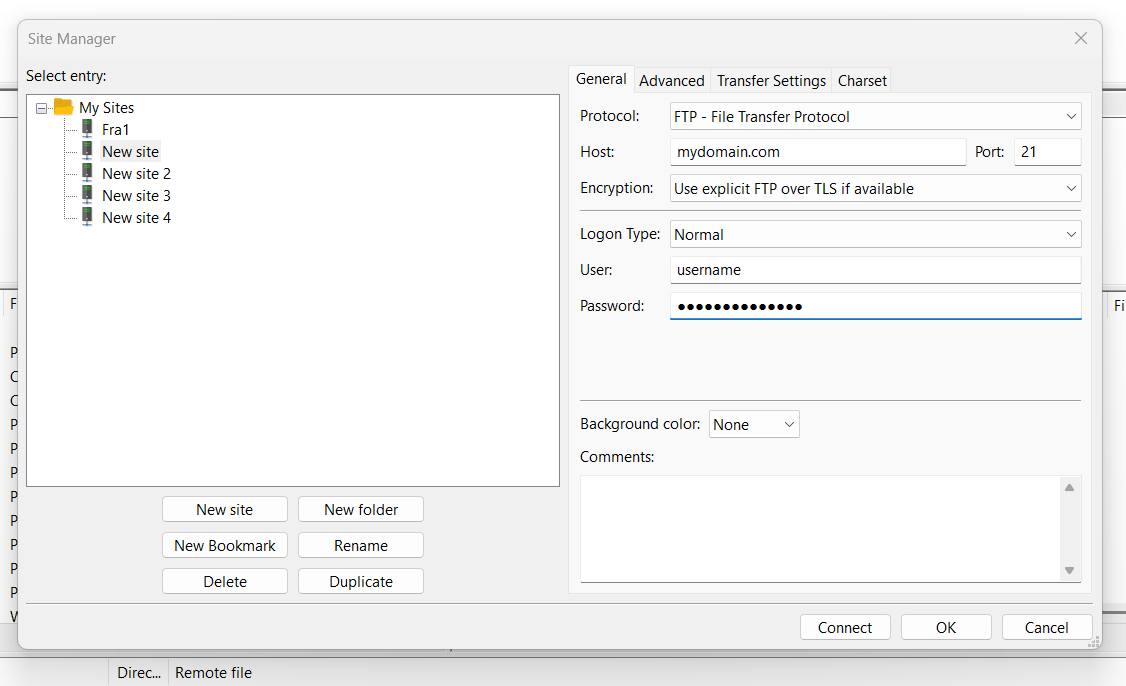Click the Connect button
Viewport: 1126px width, 686px height.
point(845,627)
